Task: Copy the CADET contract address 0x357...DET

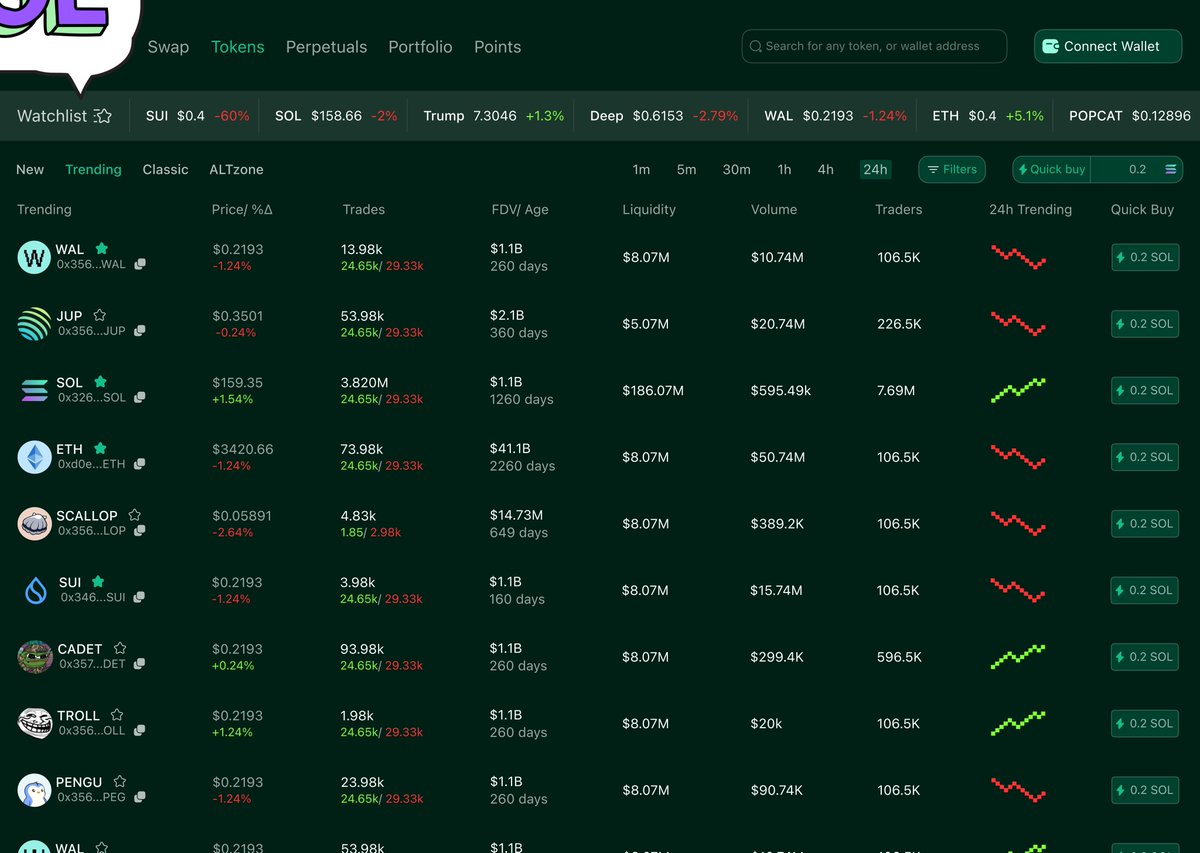Action: coord(140,664)
